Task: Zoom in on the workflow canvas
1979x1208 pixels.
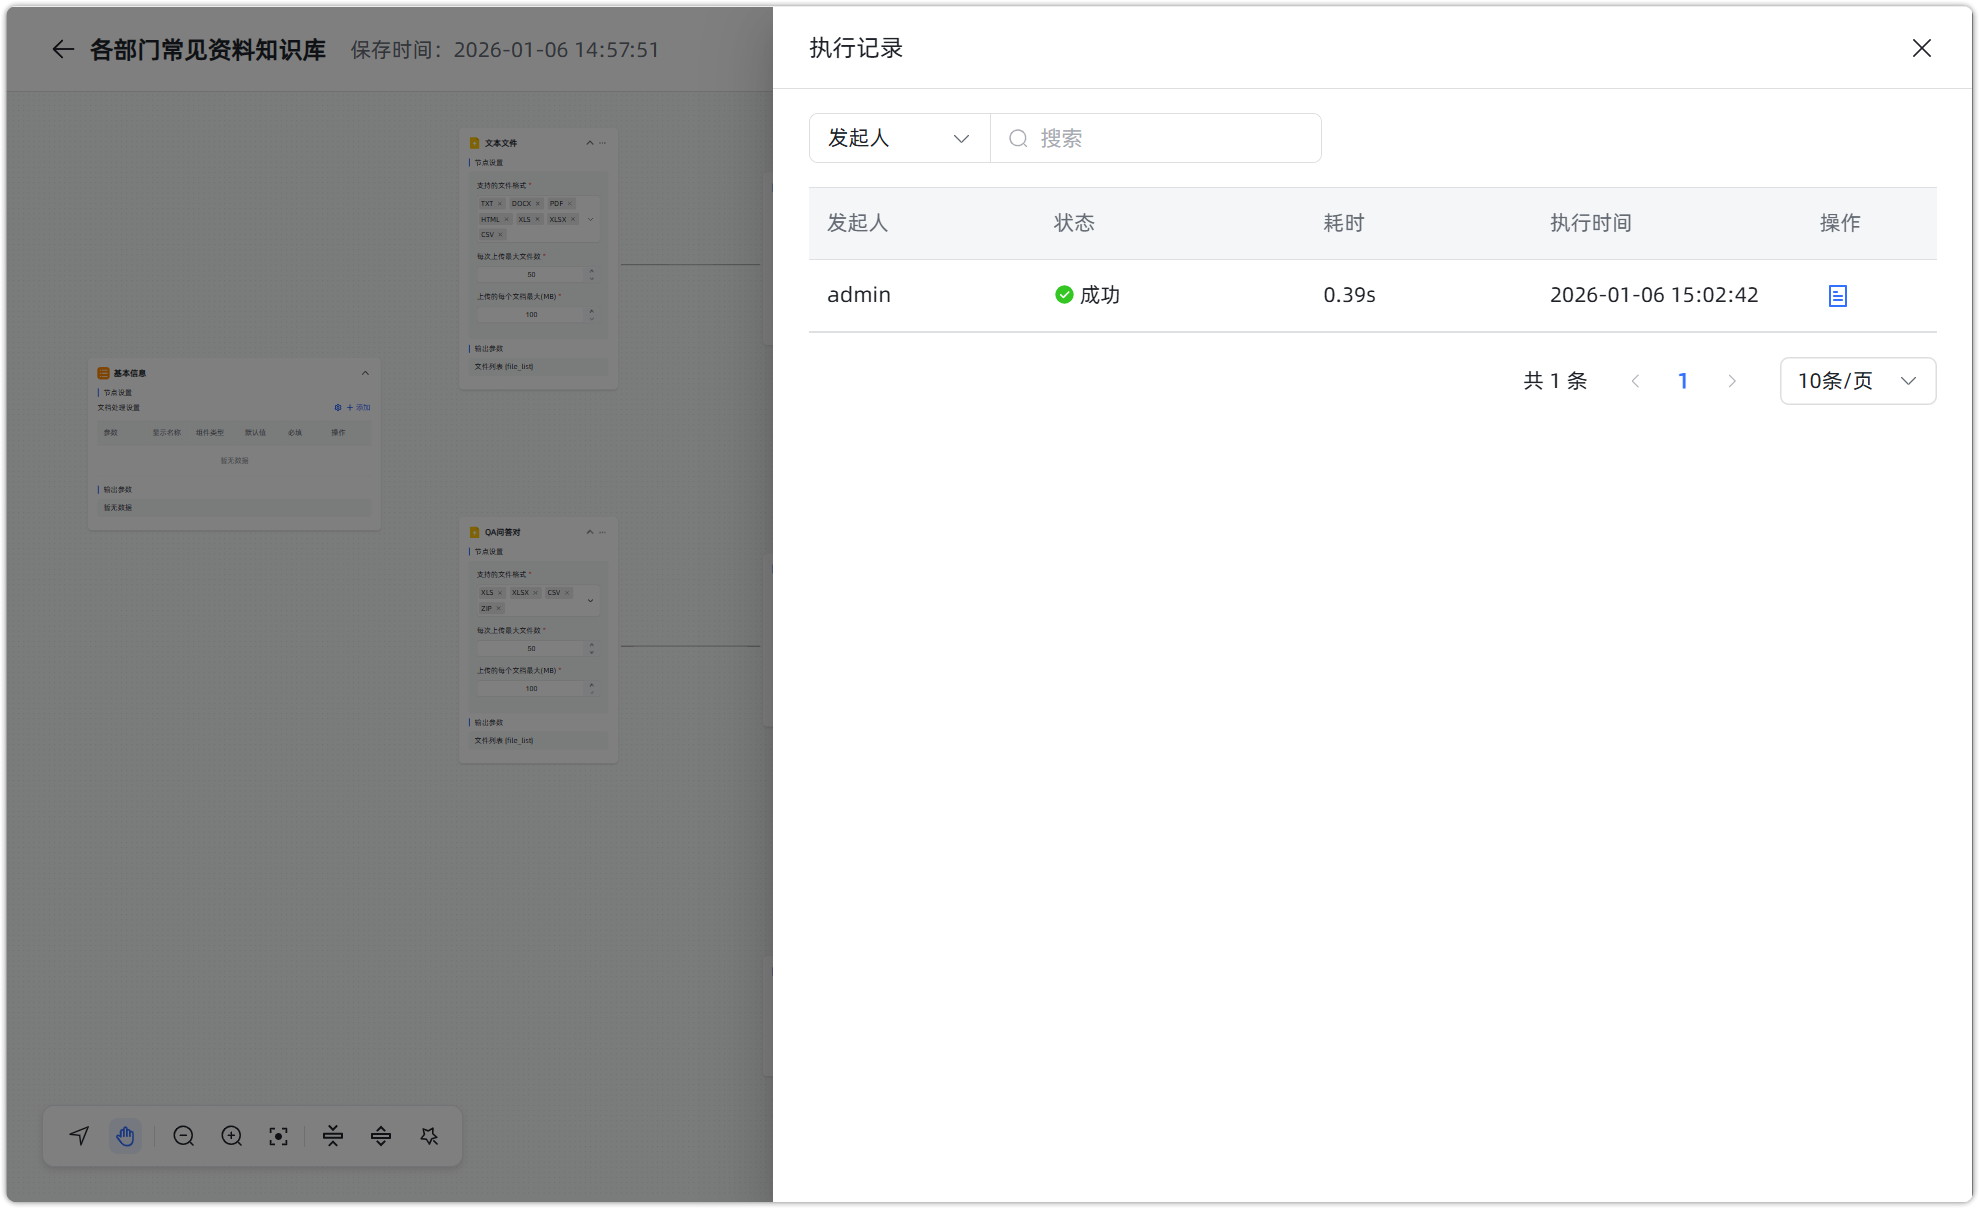Action: coord(231,1136)
